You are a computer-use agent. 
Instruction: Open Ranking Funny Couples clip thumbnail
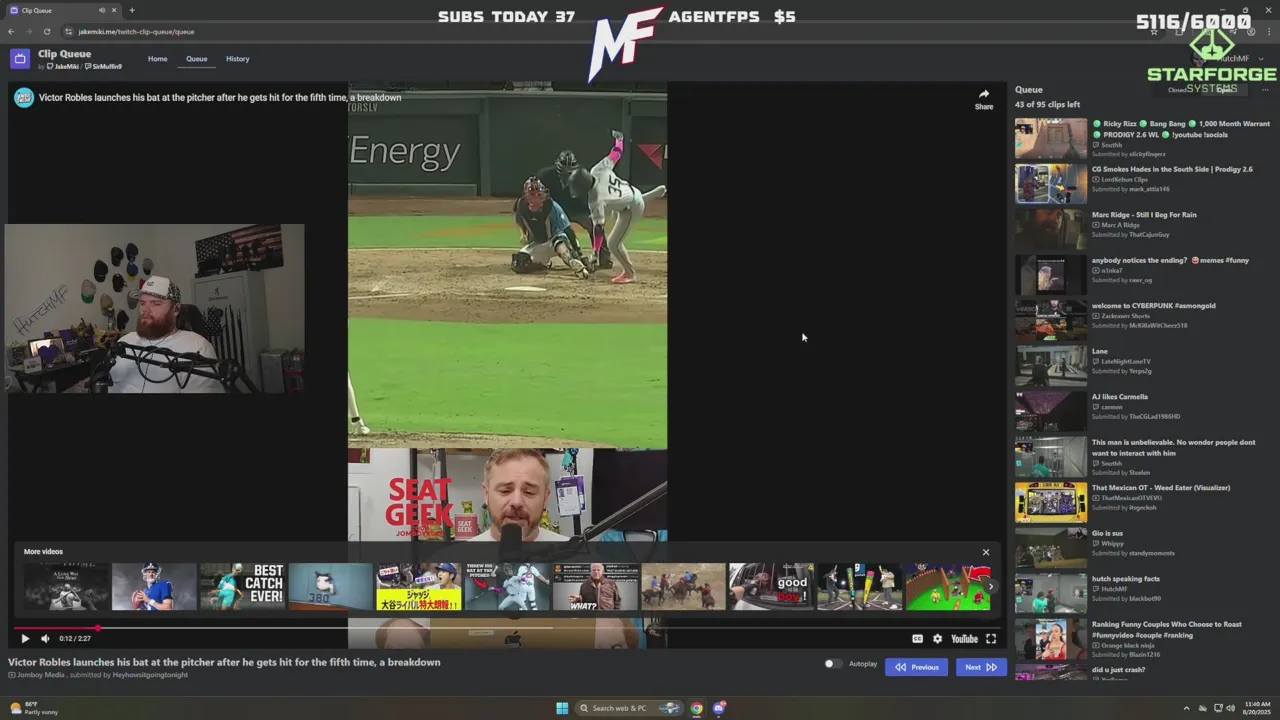click(x=1051, y=639)
